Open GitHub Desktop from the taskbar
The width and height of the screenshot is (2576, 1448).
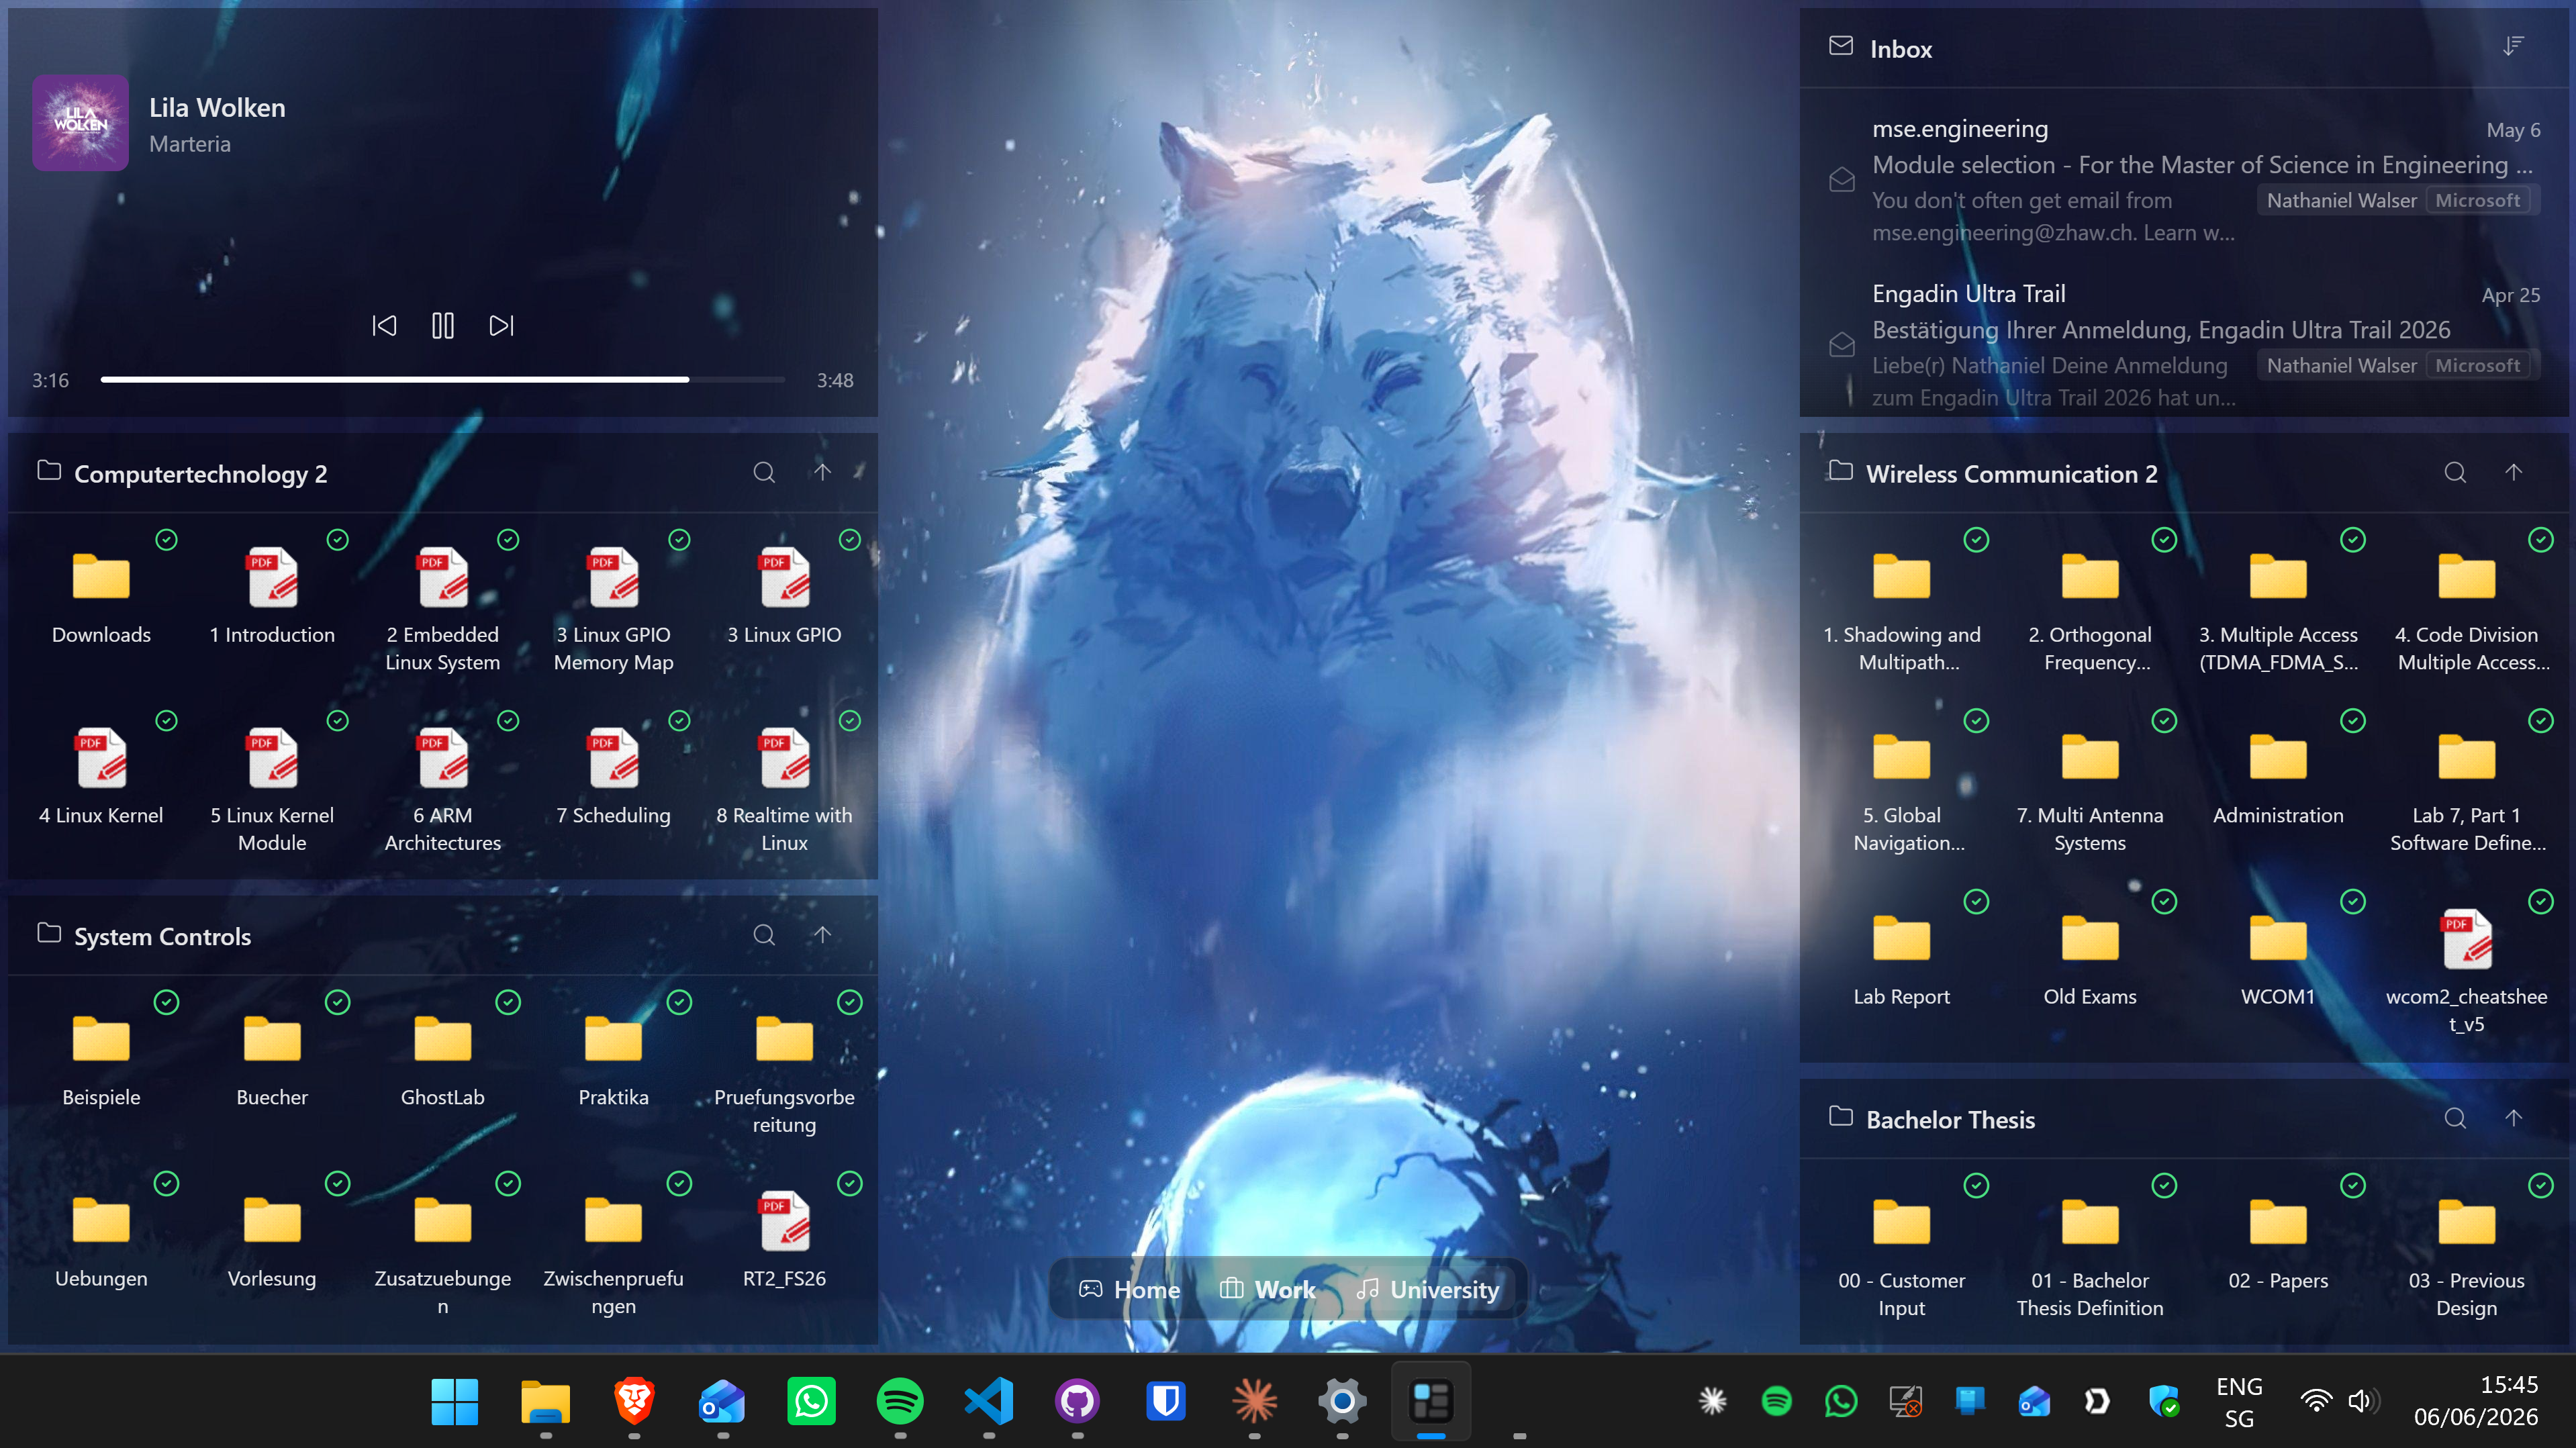click(1077, 1401)
